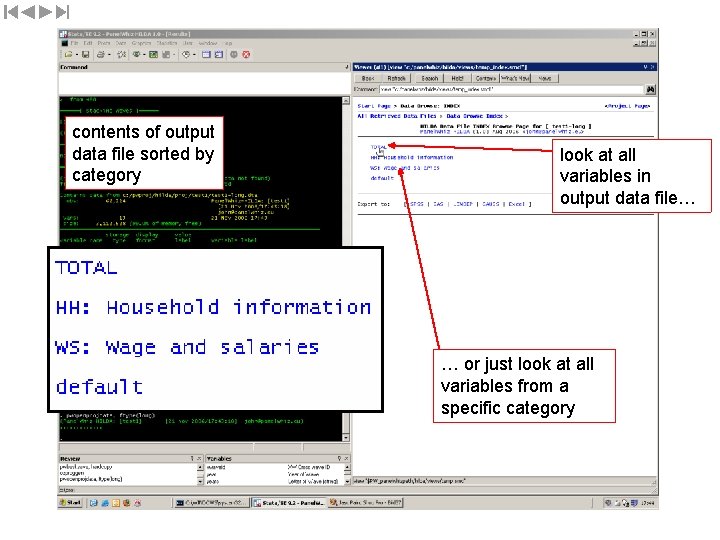Open the Data Editor toolbar icon
Viewport: 720px width, 540px height.
[206, 55]
